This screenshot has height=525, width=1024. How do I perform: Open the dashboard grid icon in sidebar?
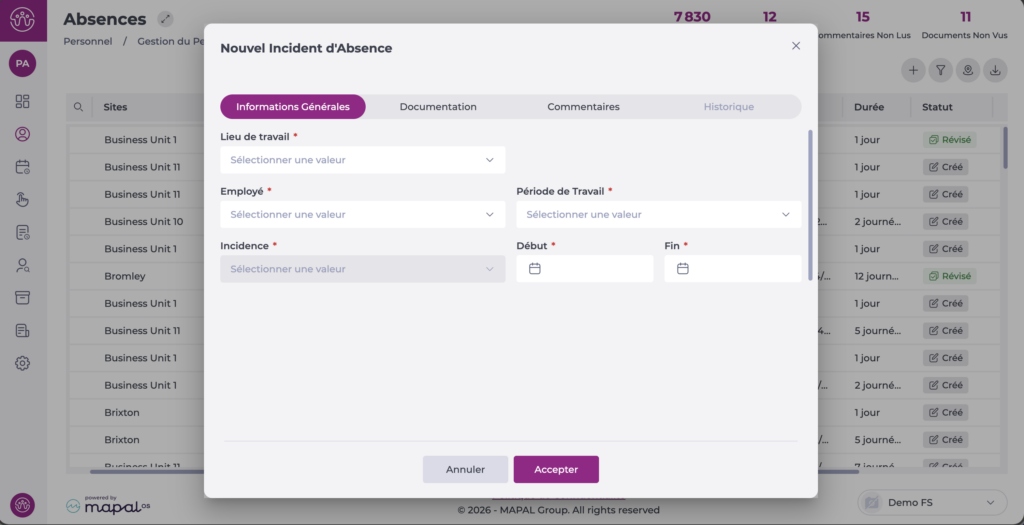(x=22, y=101)
